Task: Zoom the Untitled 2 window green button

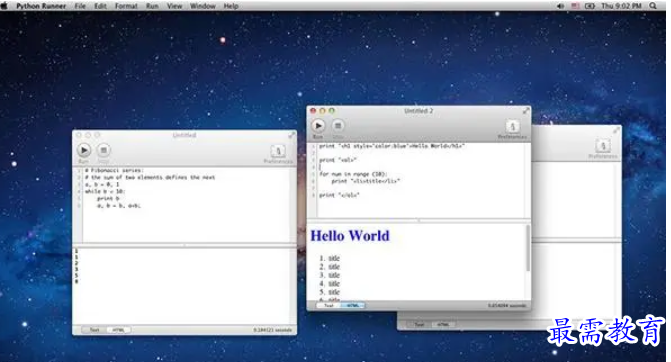Action: point(332,111)
